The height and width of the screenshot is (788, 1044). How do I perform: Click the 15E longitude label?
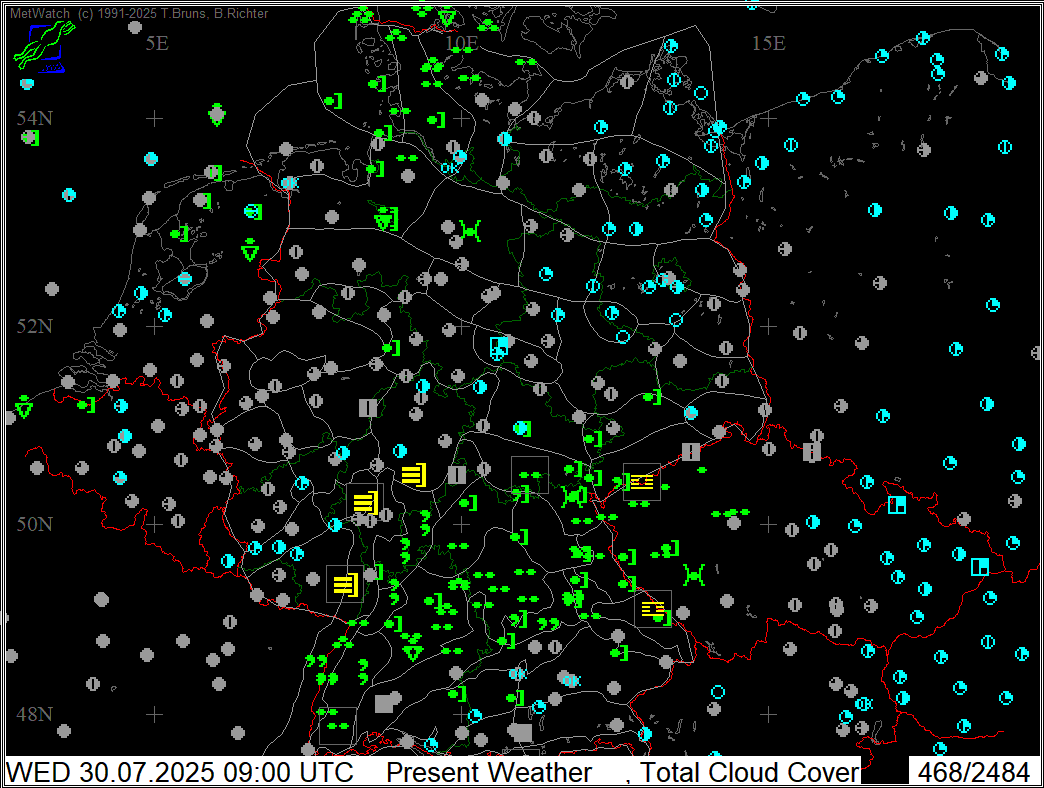pos(769,43)
